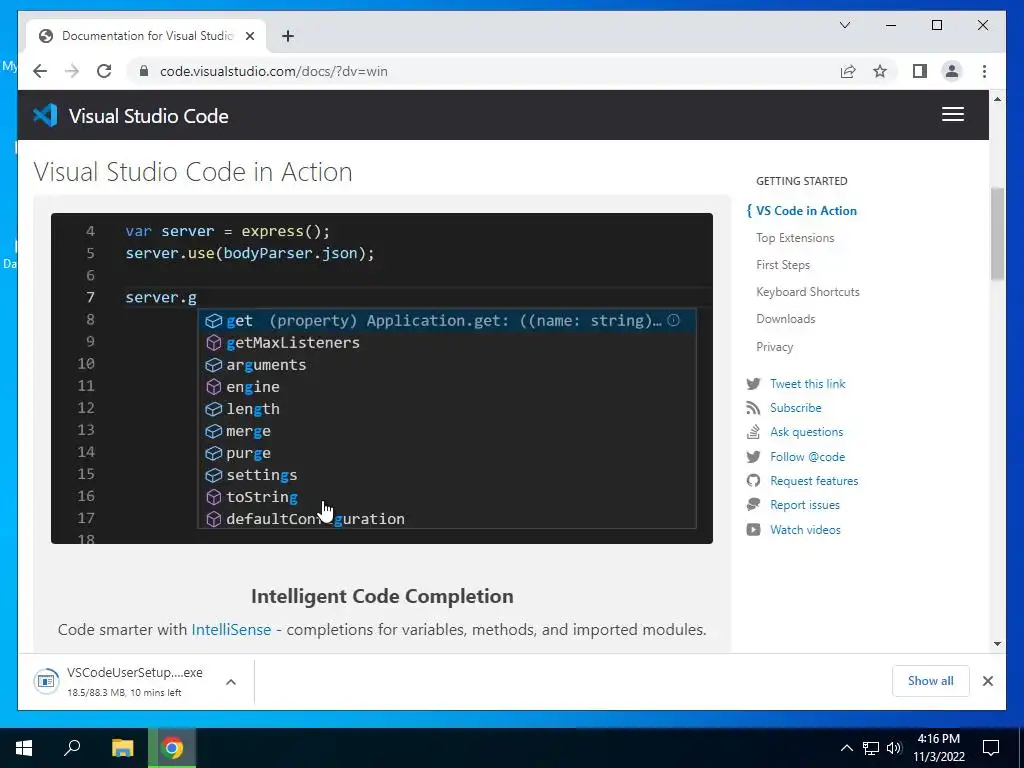Click the arguments suggestion row

pos(447,365)
